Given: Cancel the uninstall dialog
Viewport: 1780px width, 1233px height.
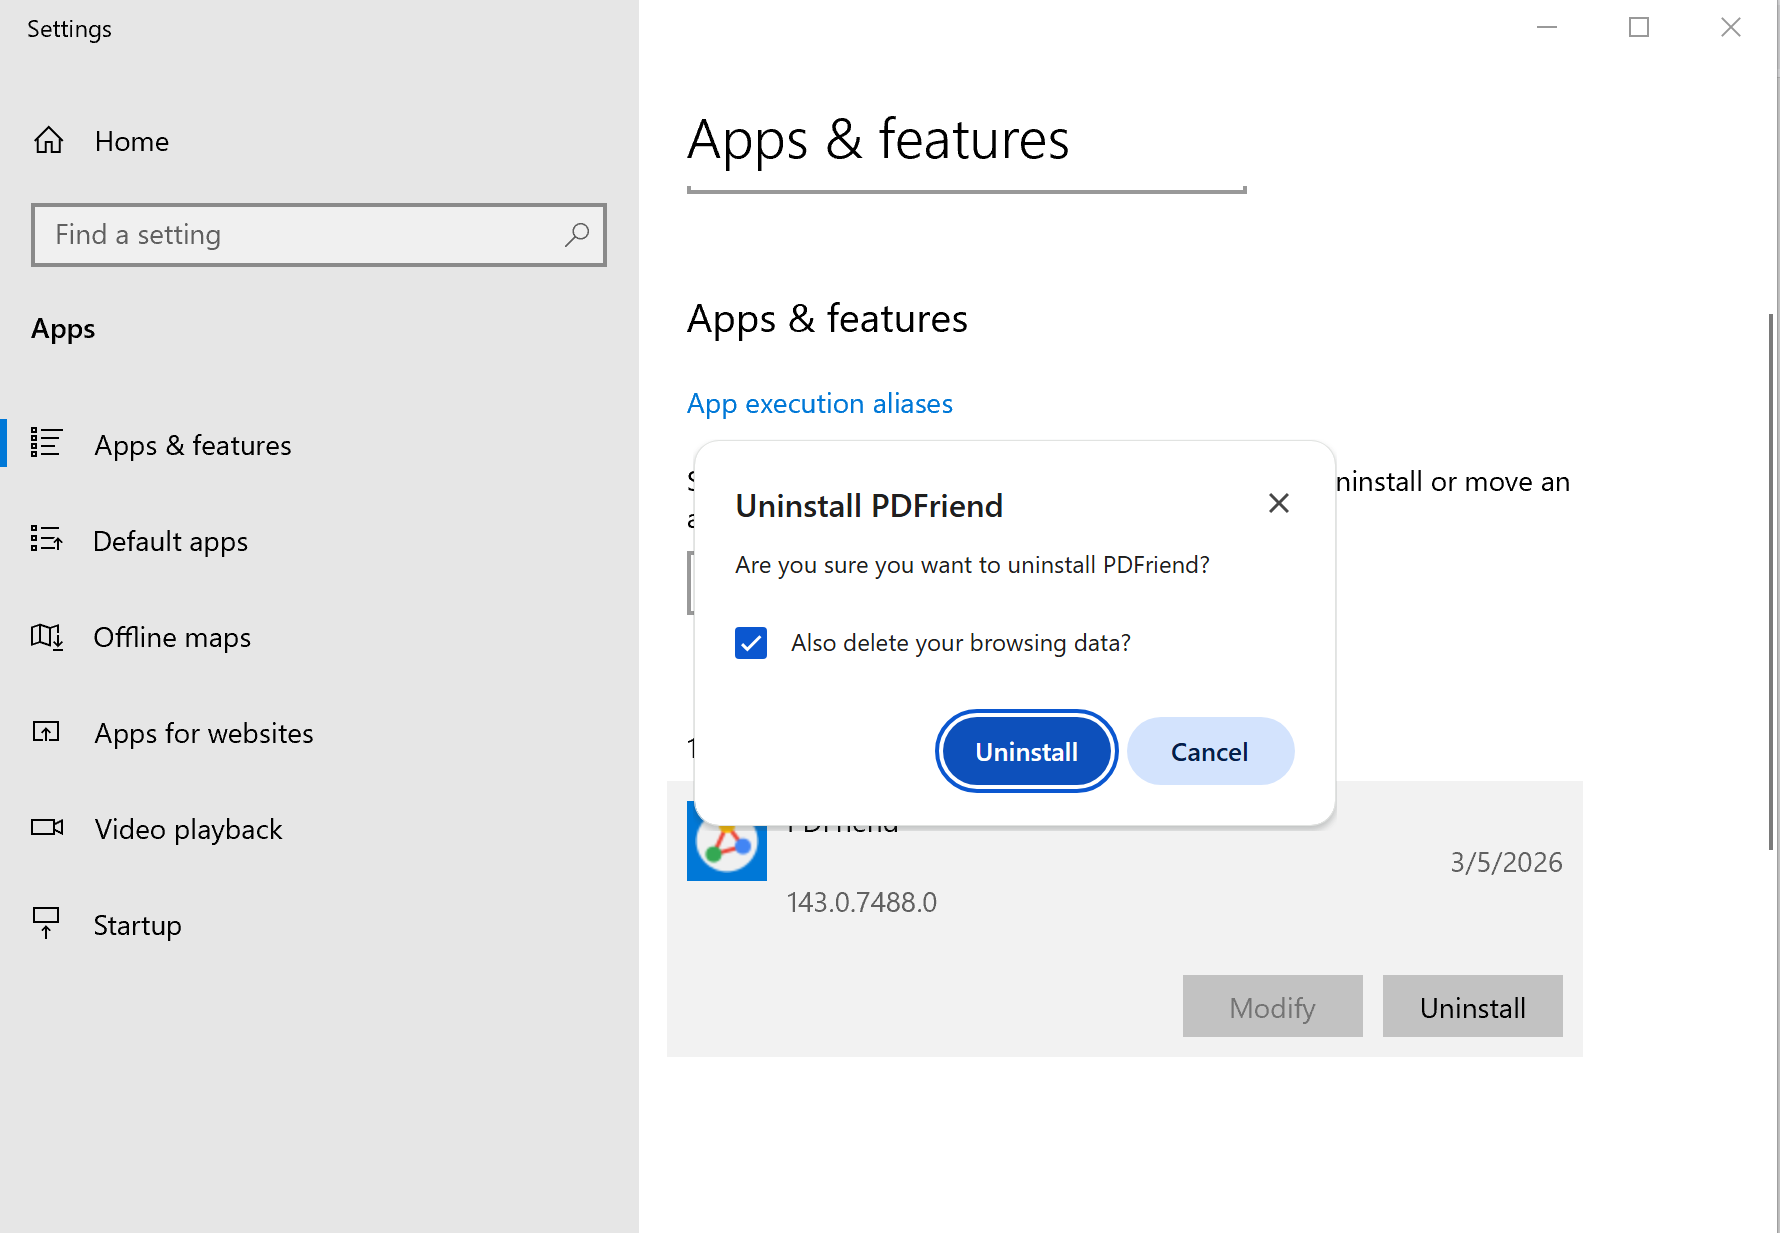Looking at the screenshot, I should pos(1210,751).
